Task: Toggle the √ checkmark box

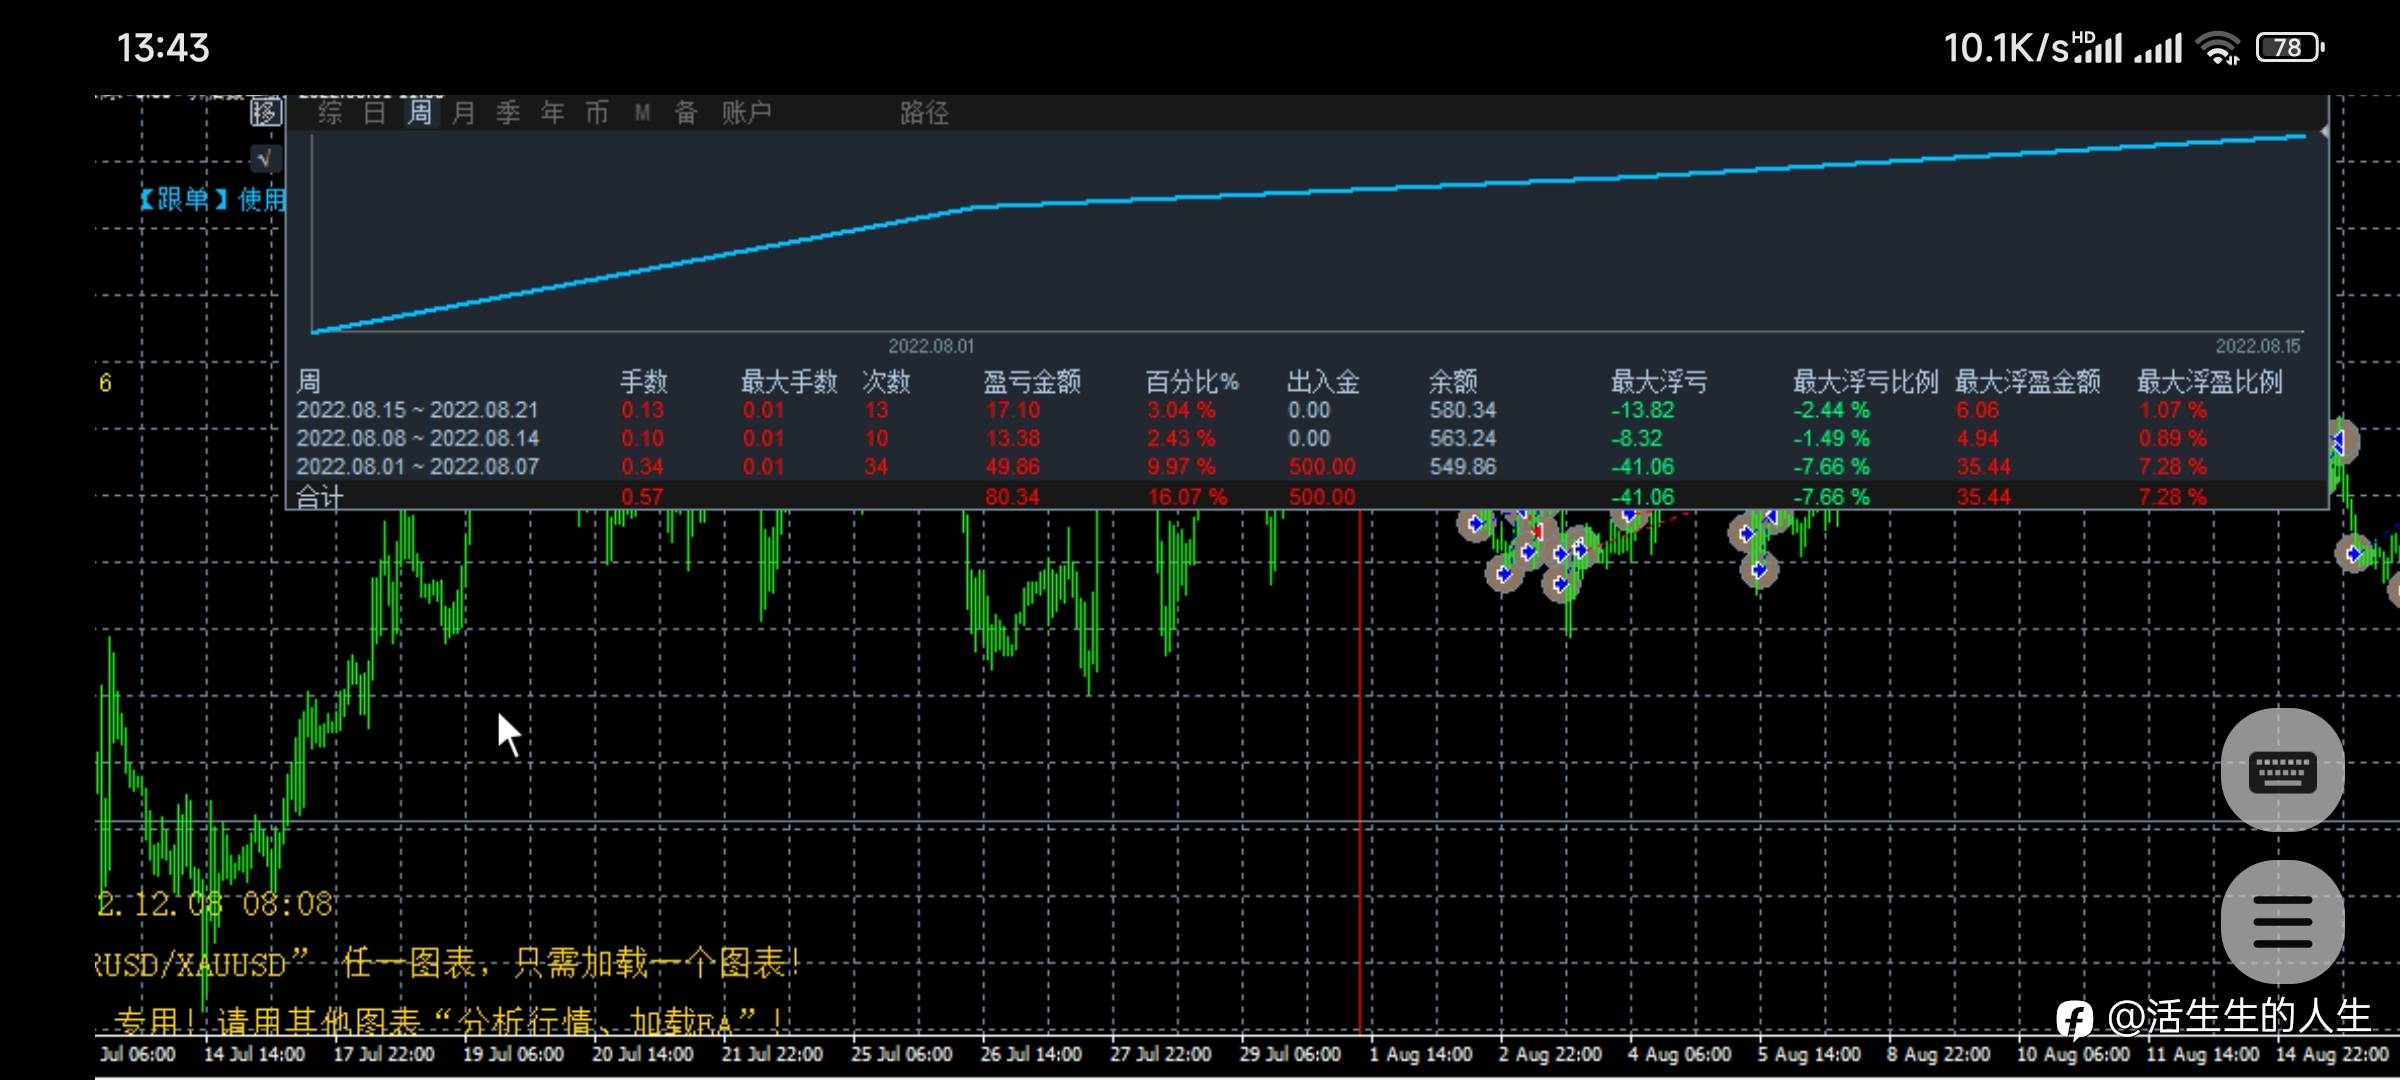Action: [x=265, y=158]
